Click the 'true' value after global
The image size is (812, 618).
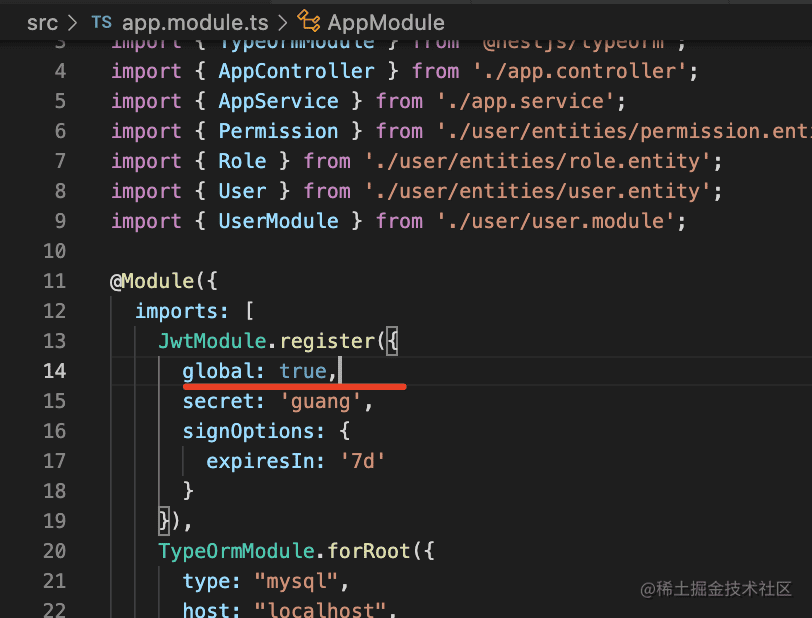tap(303, 371)
